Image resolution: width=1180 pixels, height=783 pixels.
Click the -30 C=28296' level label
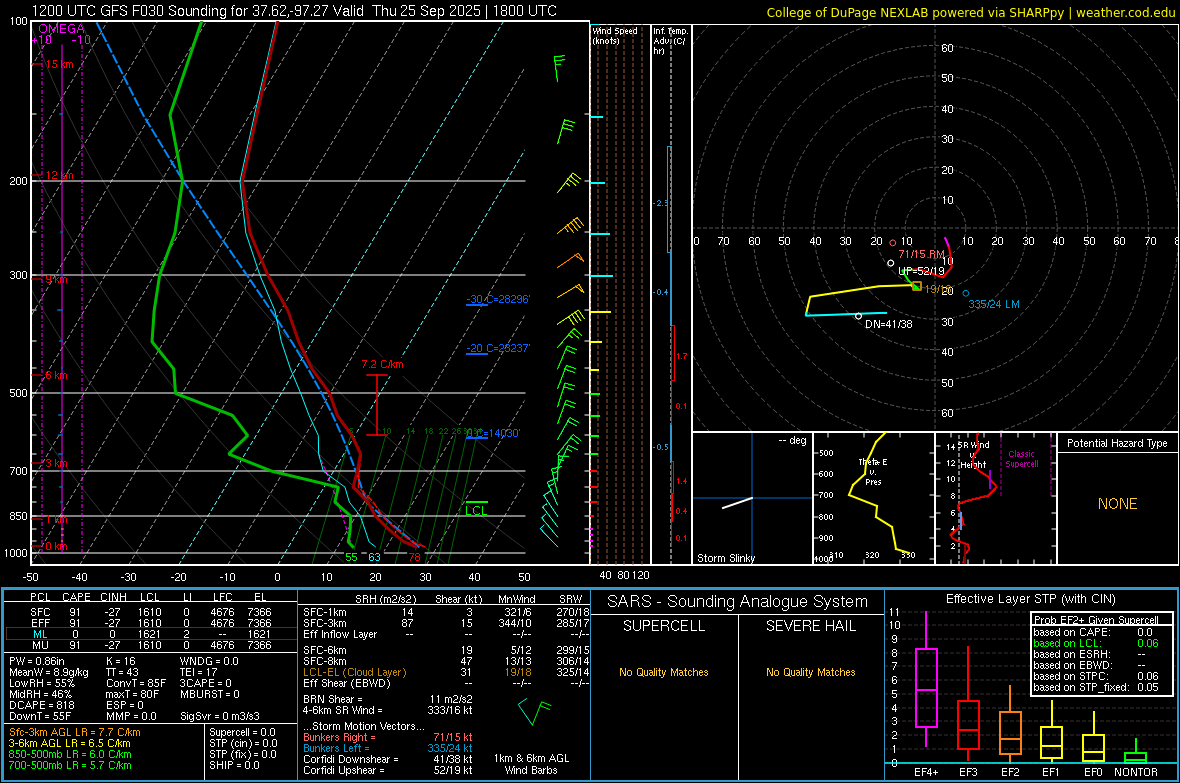point(498,300)
